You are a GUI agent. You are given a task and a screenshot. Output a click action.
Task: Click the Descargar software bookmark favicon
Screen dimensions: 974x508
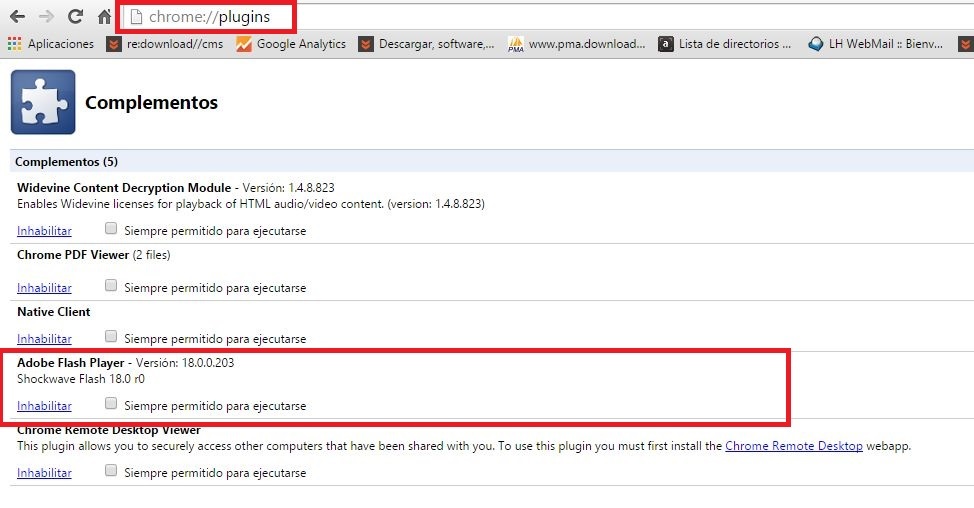(x=366, y=44)
